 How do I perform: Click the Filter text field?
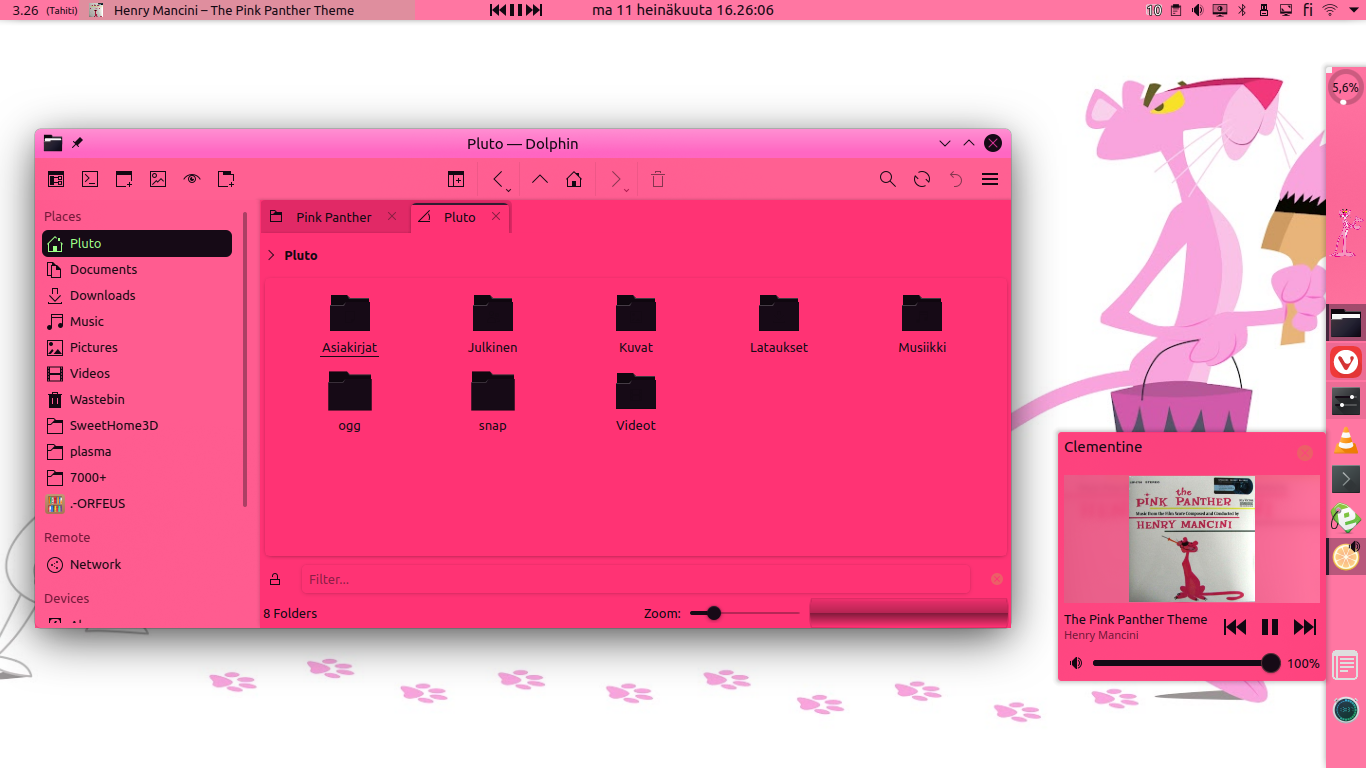(x=635, y=579)
